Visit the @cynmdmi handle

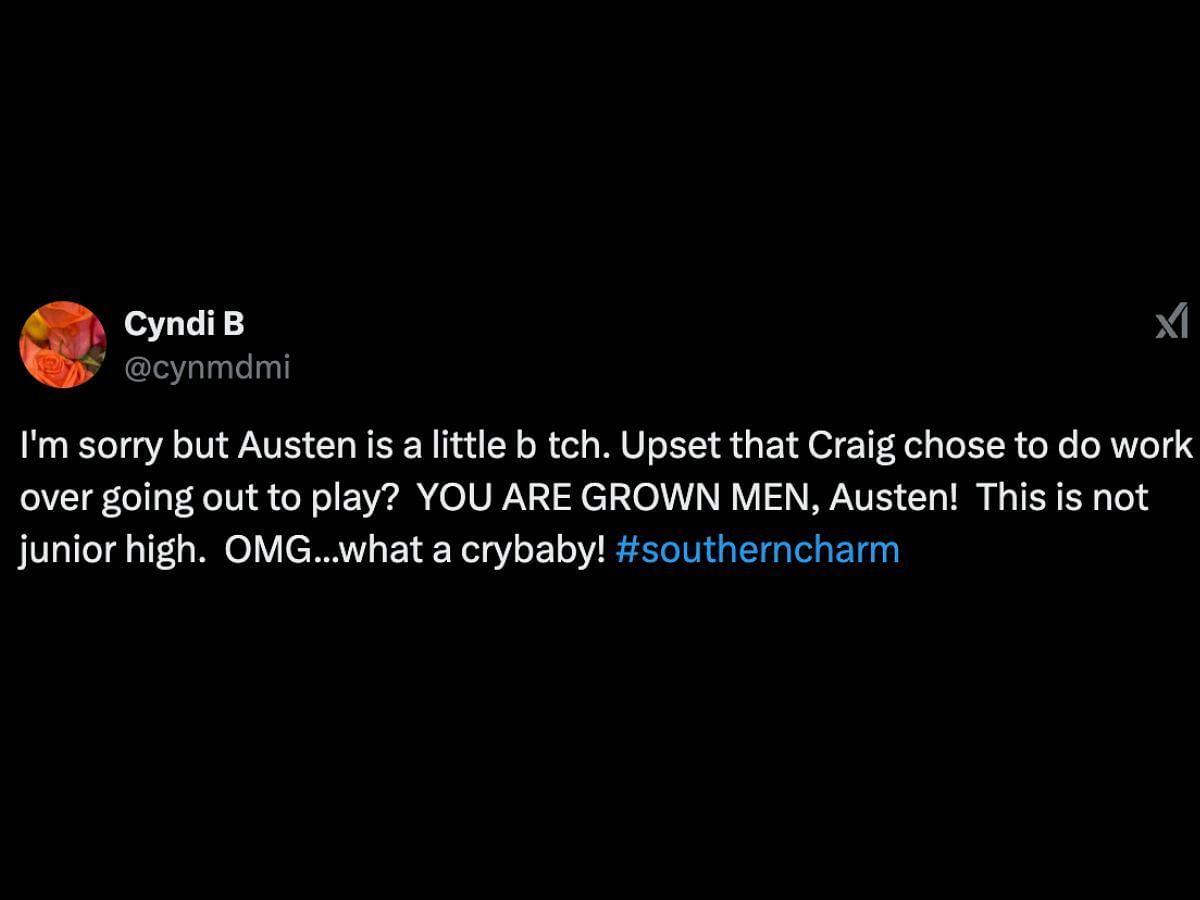(207, 368)
